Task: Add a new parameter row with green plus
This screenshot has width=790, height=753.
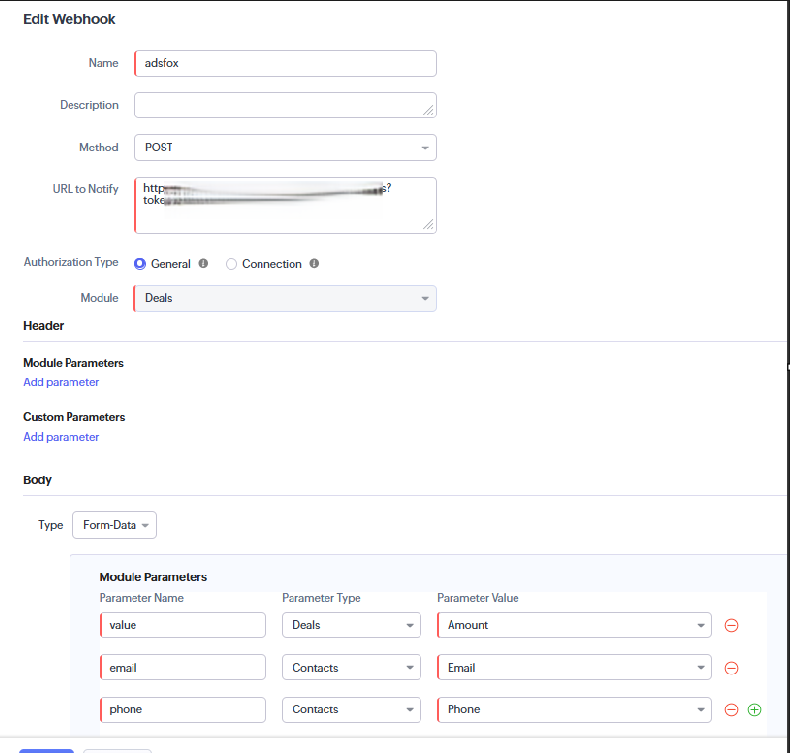Action: pyautogui.click(x=755, y=710)
